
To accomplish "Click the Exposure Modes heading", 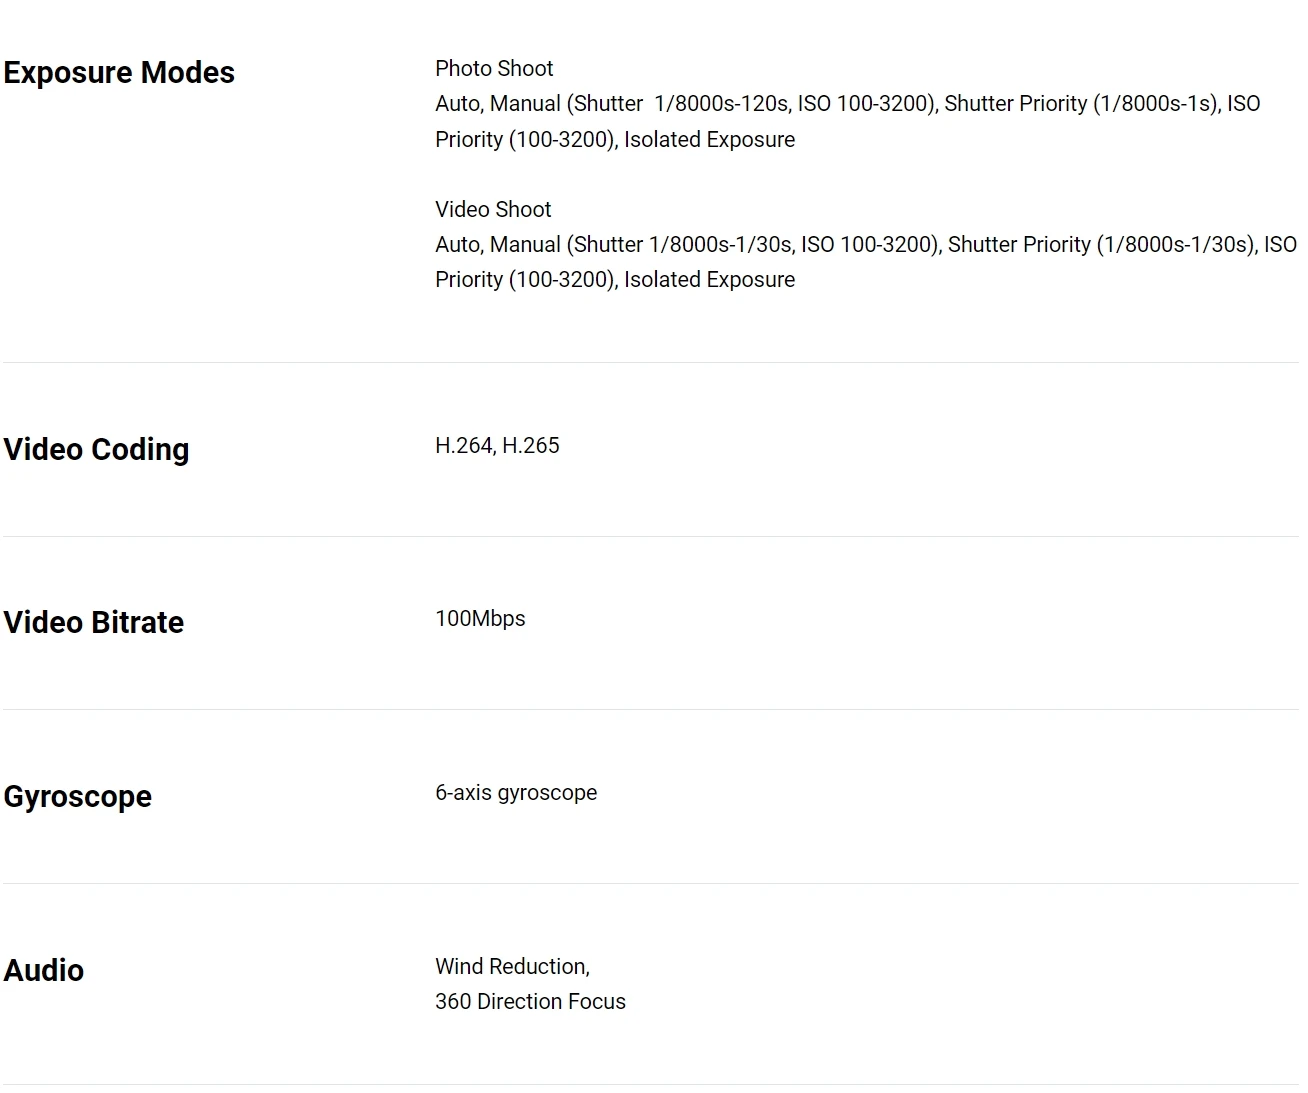I will [x=119, y=73].
